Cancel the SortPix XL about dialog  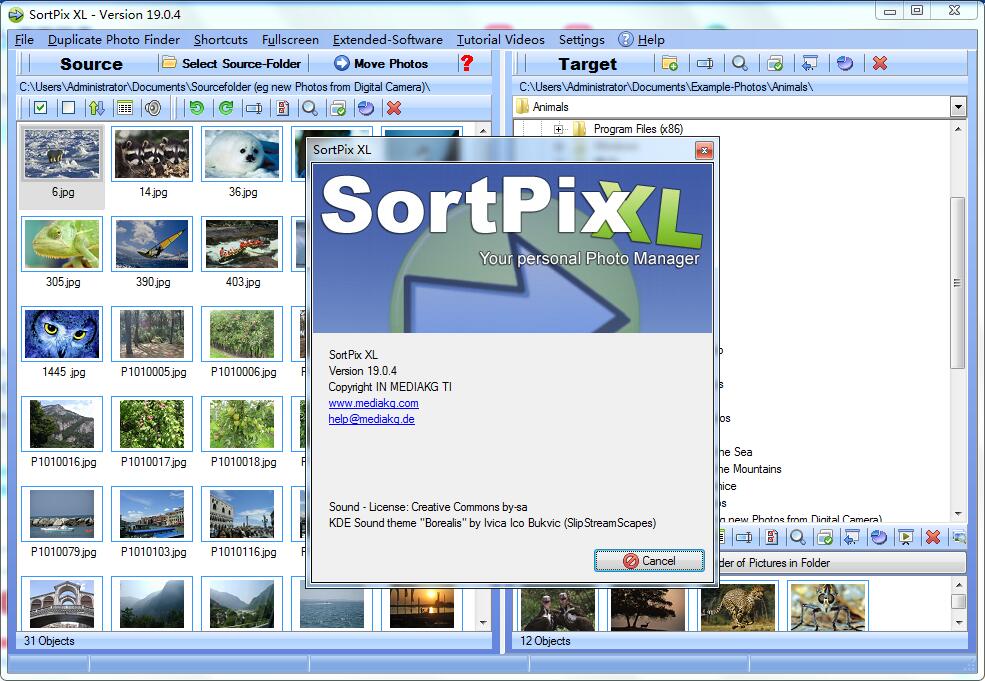[648, 561]
